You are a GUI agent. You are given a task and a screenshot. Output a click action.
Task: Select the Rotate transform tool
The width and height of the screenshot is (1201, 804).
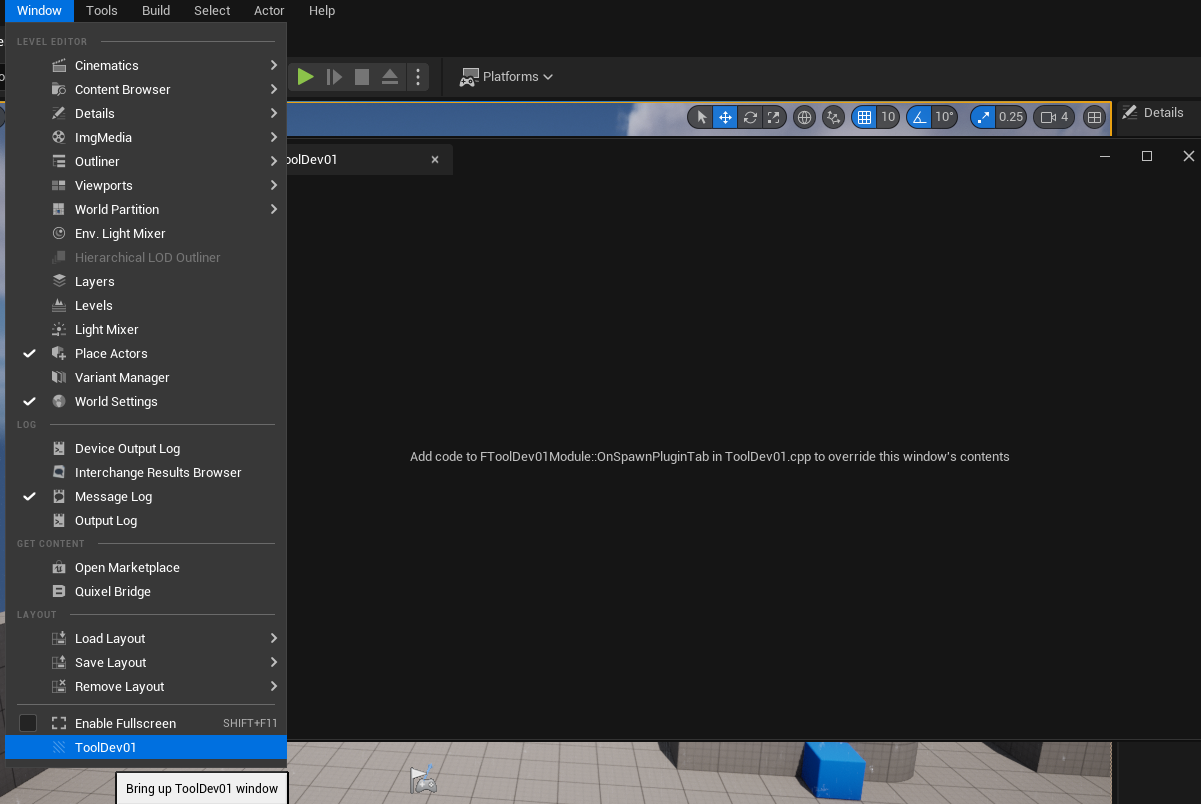(x=749, y=117)
